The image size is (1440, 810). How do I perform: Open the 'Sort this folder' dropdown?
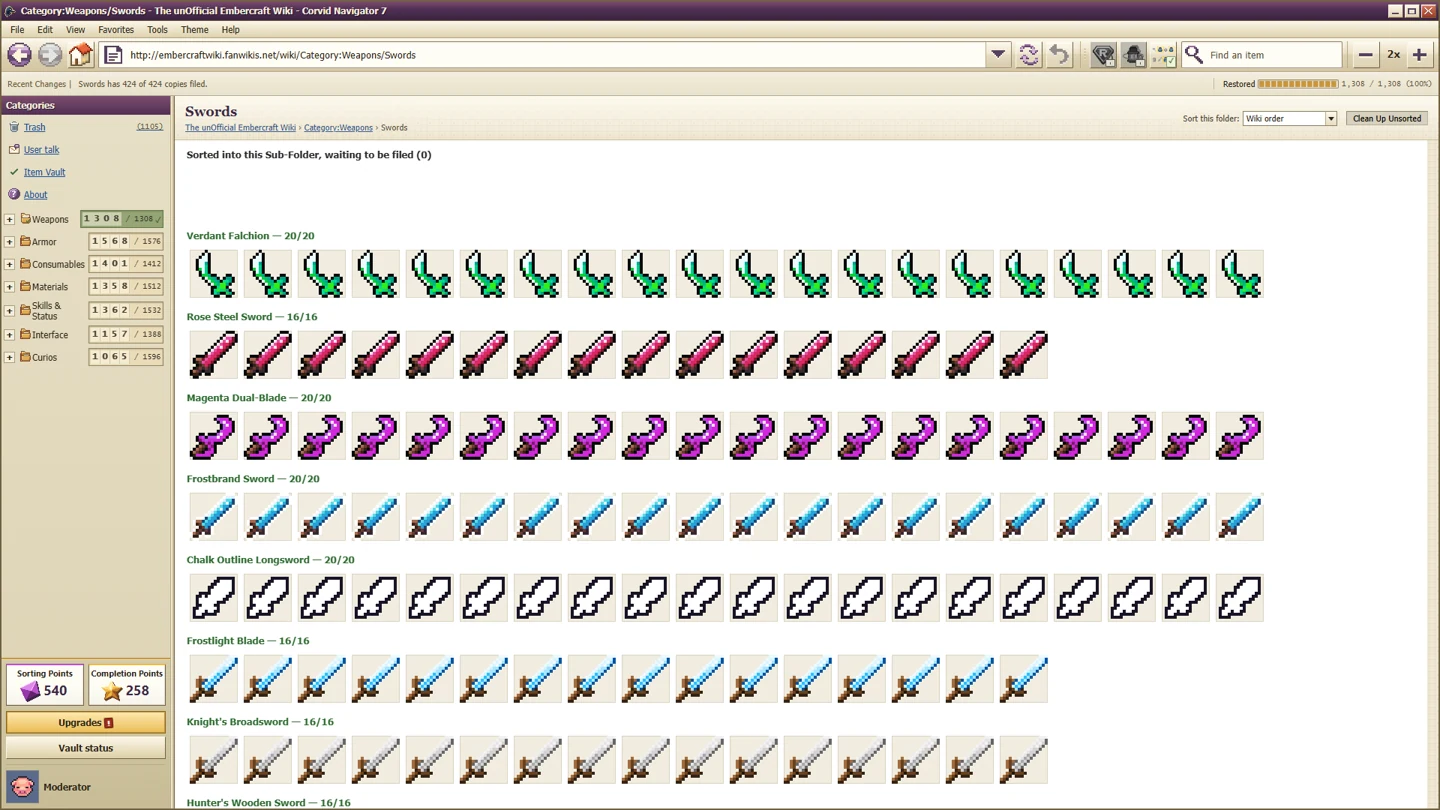click(1290, 119)
